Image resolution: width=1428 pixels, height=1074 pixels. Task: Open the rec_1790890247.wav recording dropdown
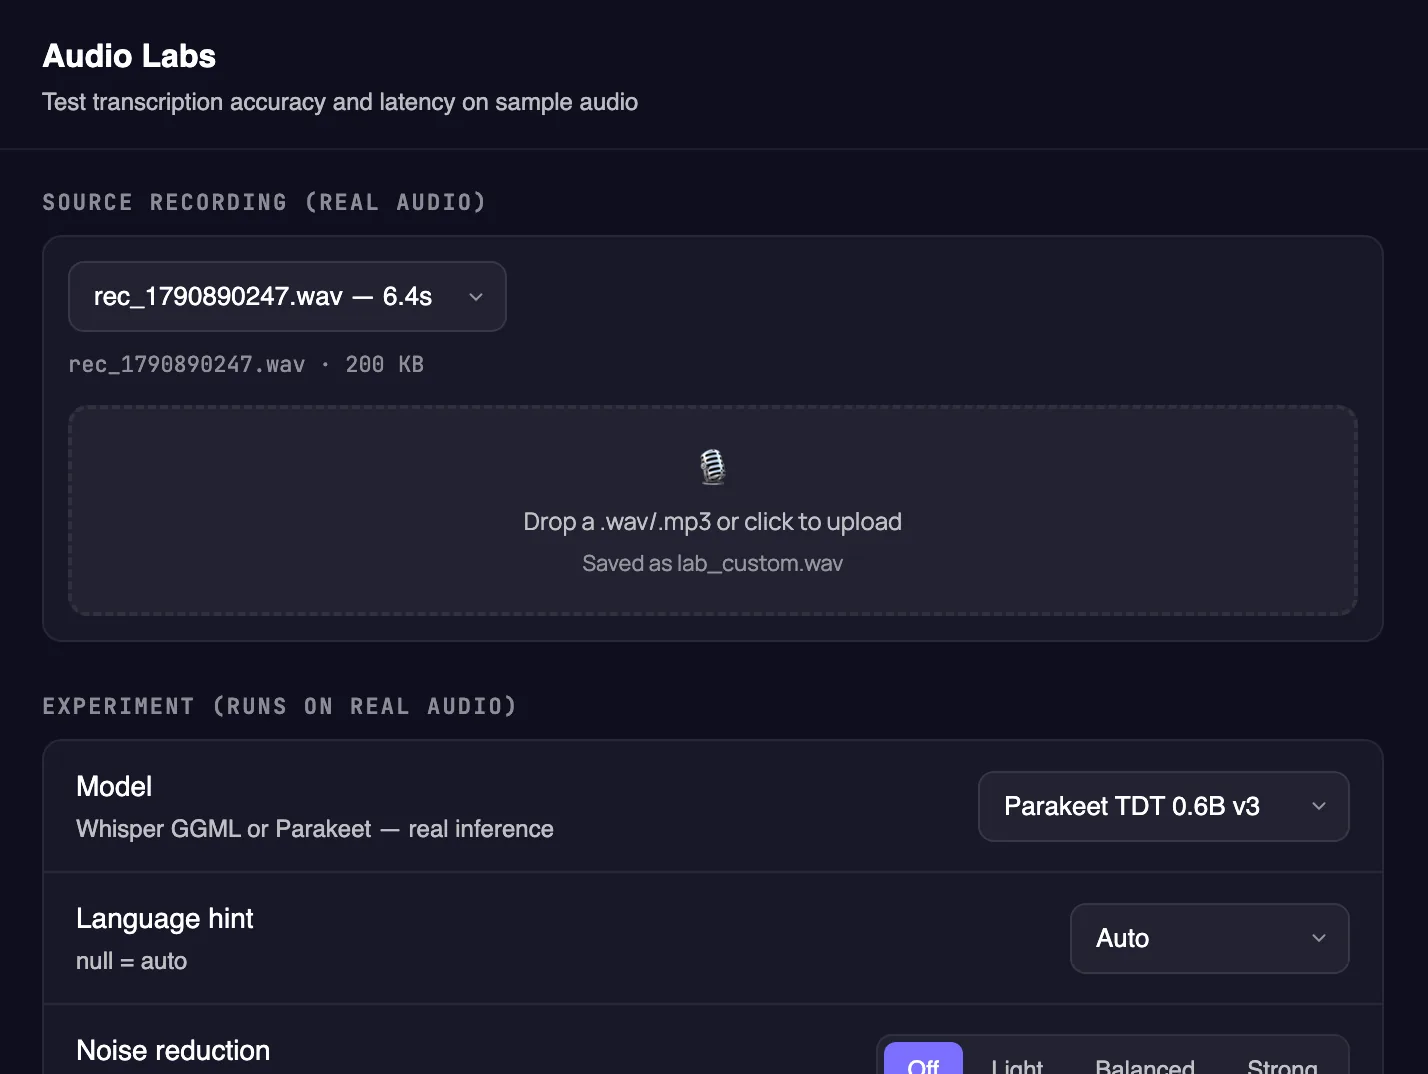[287, 296]
